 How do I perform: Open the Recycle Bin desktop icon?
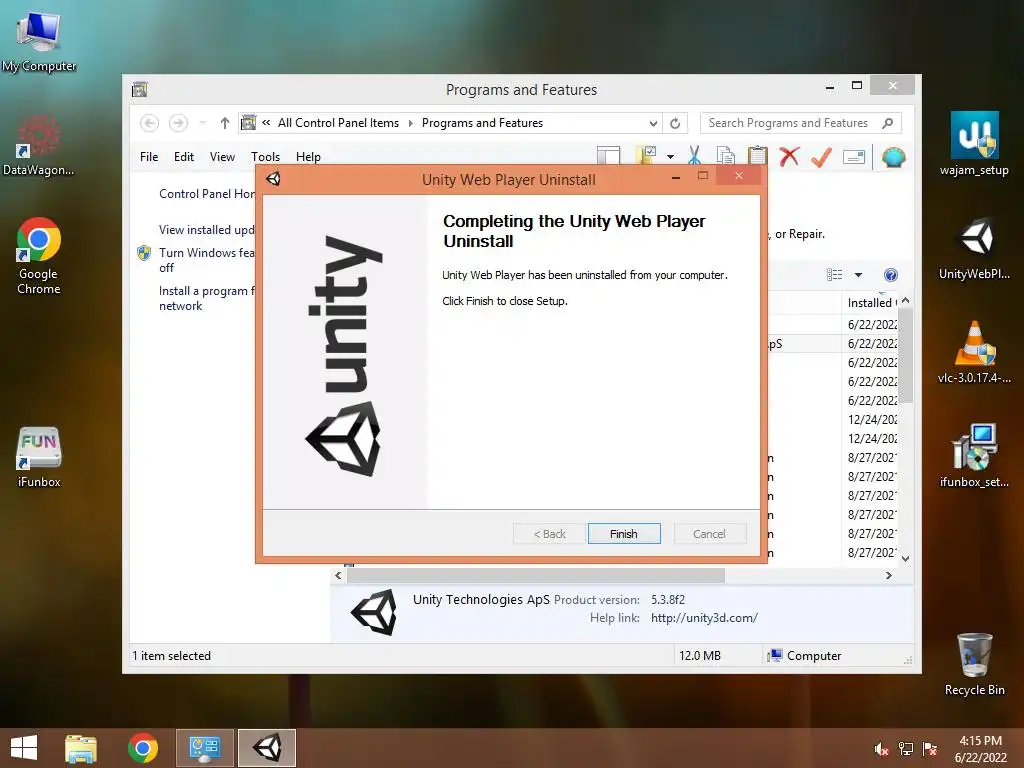tap(974, 664)
